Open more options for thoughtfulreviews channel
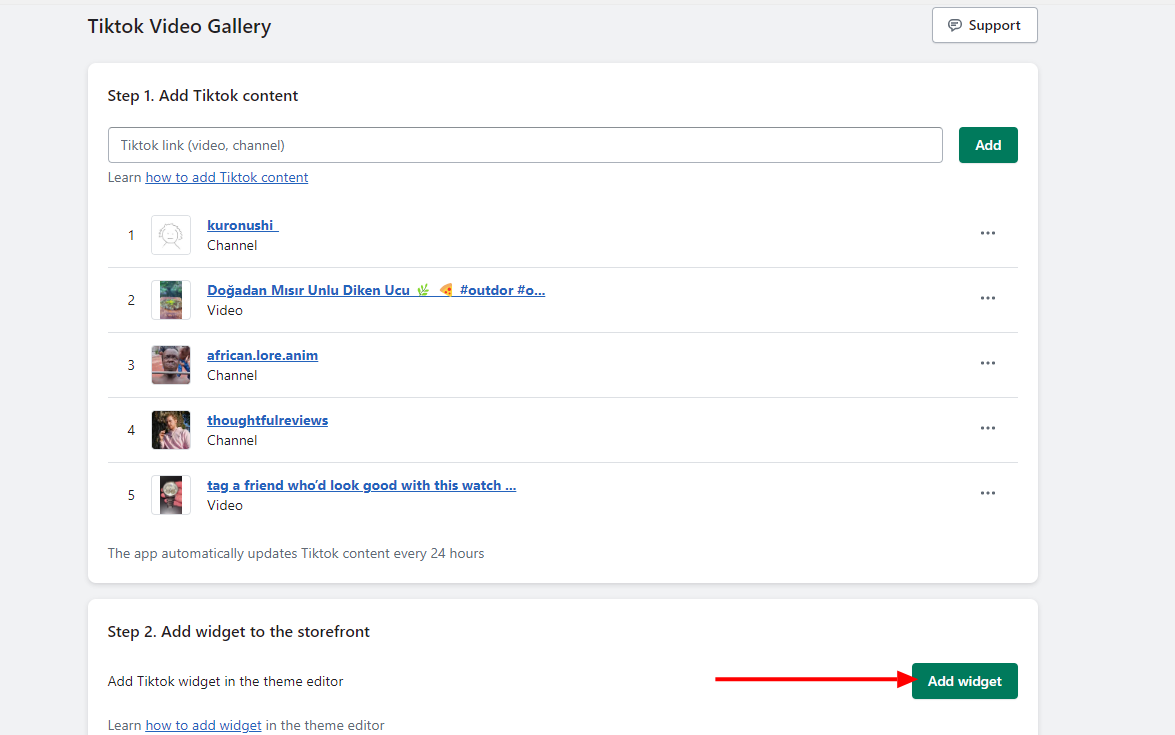Screen dimensions: 1175x735 click(988, 429)
